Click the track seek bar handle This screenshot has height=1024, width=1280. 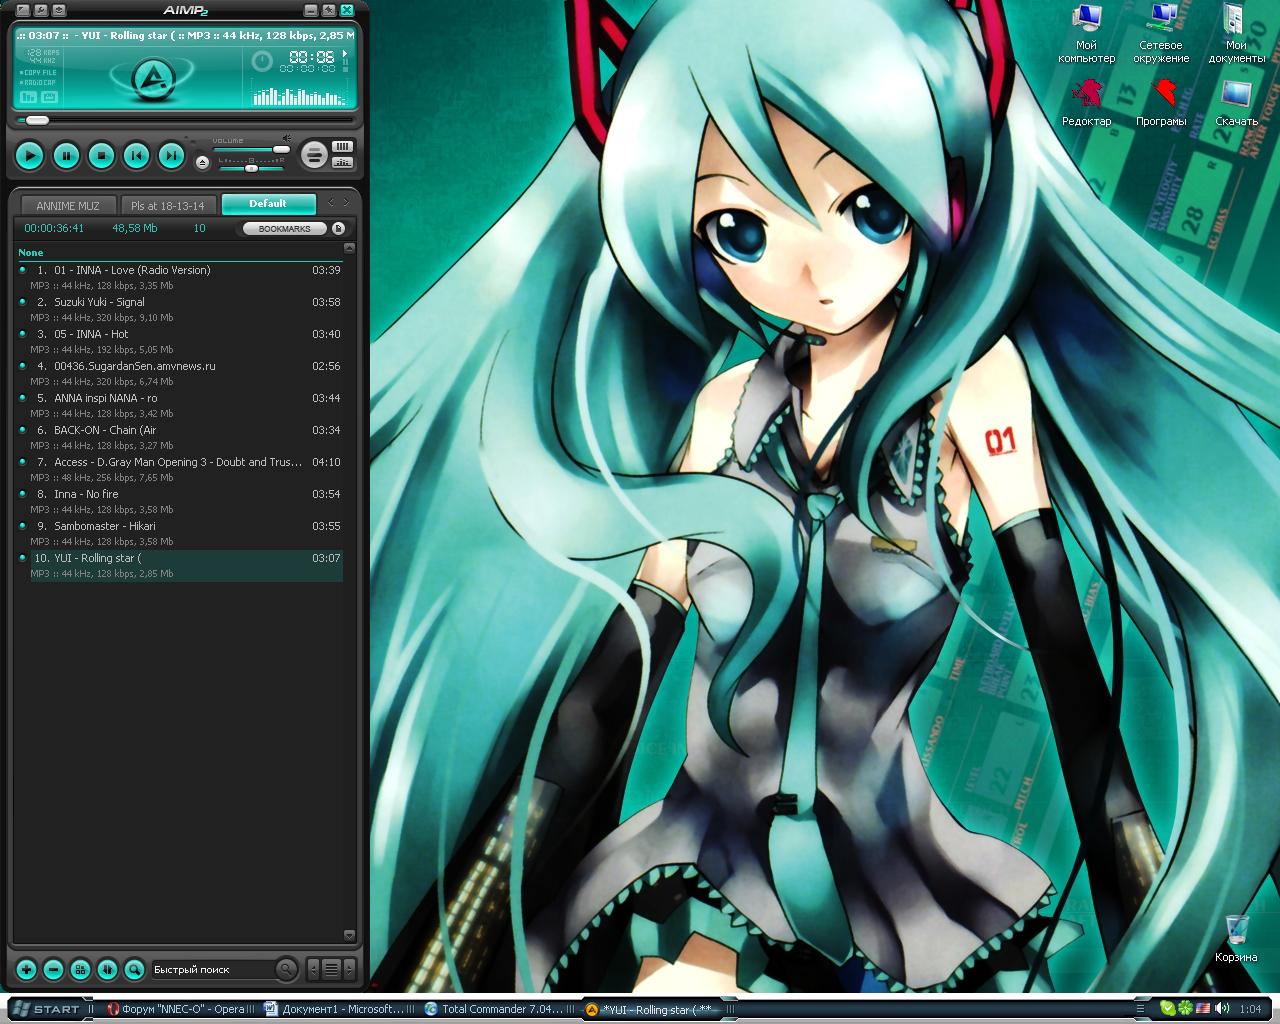(37, 120)
